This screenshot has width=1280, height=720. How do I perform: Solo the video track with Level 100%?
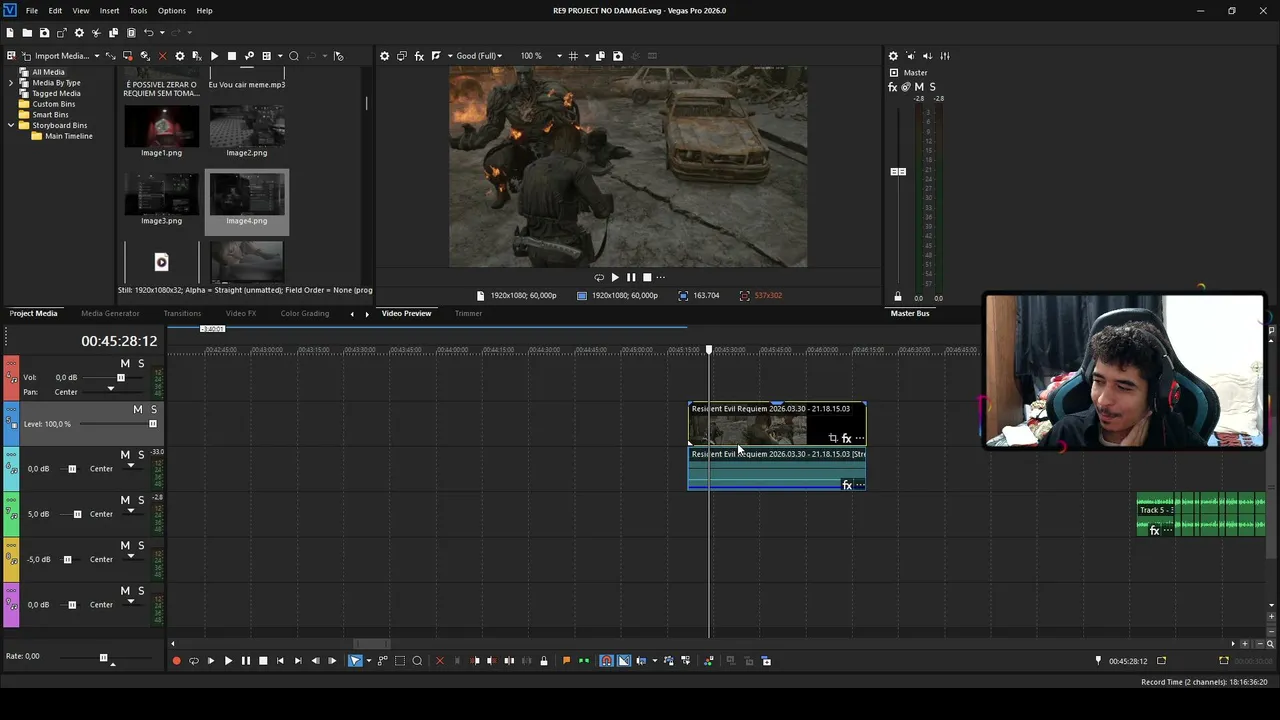(153, 409)
